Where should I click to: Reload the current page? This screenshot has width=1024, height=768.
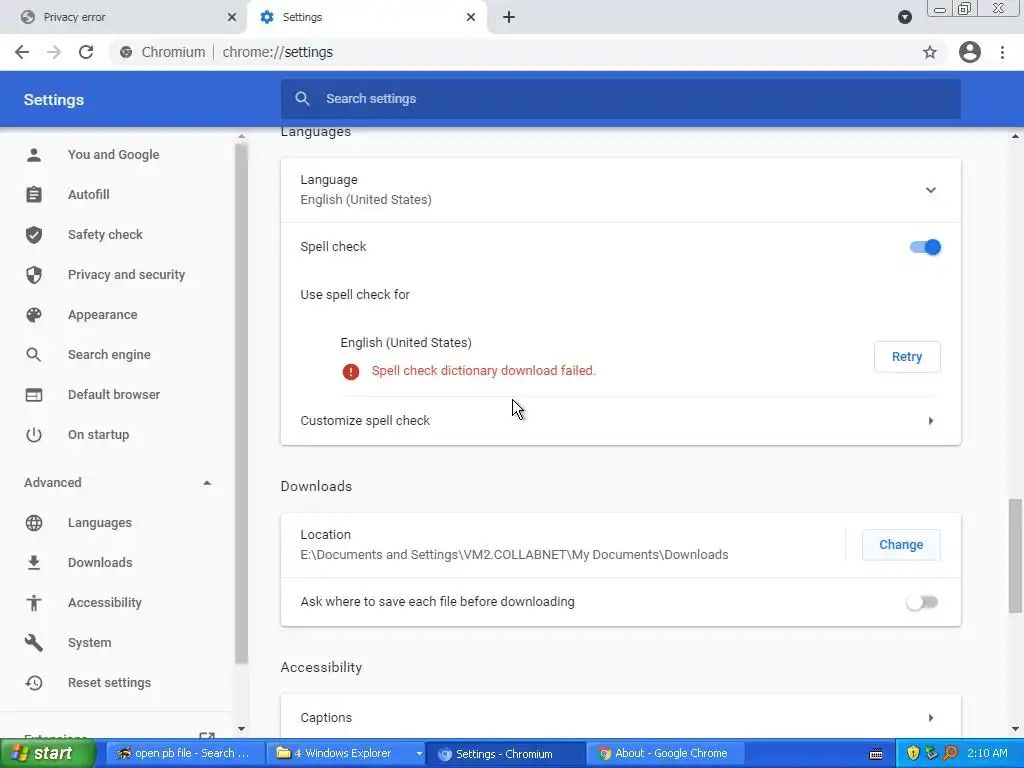(86, 52)
